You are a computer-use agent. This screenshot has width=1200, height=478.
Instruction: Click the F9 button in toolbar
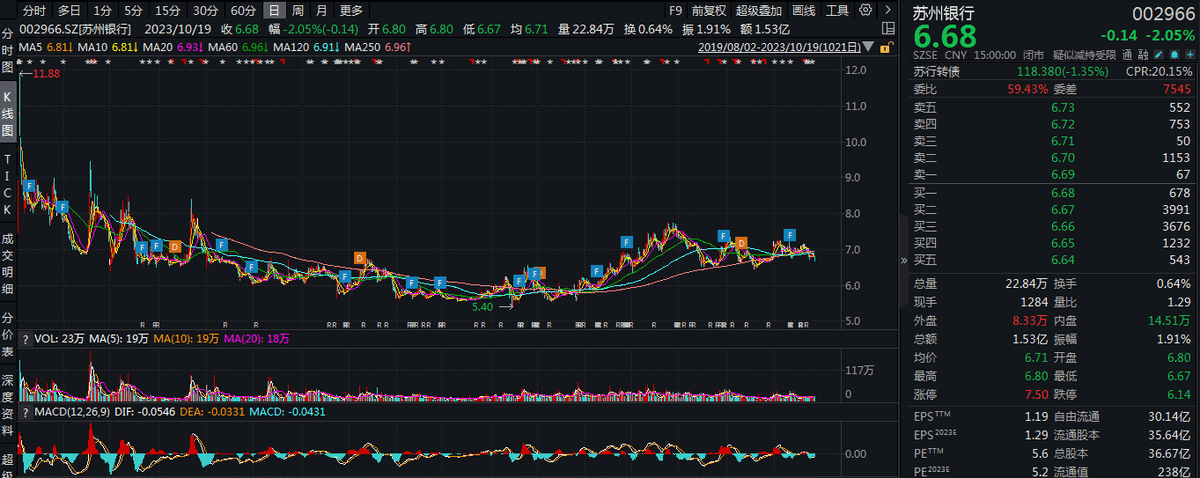click(x=675, y=11)
